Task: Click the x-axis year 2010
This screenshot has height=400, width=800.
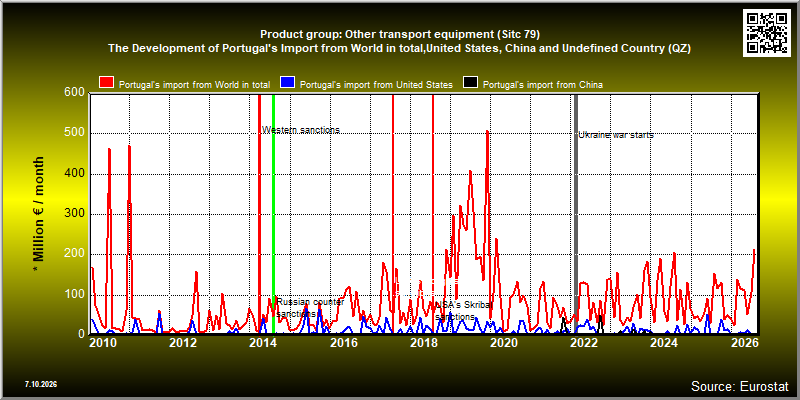Action: click(x=103, y=343)
